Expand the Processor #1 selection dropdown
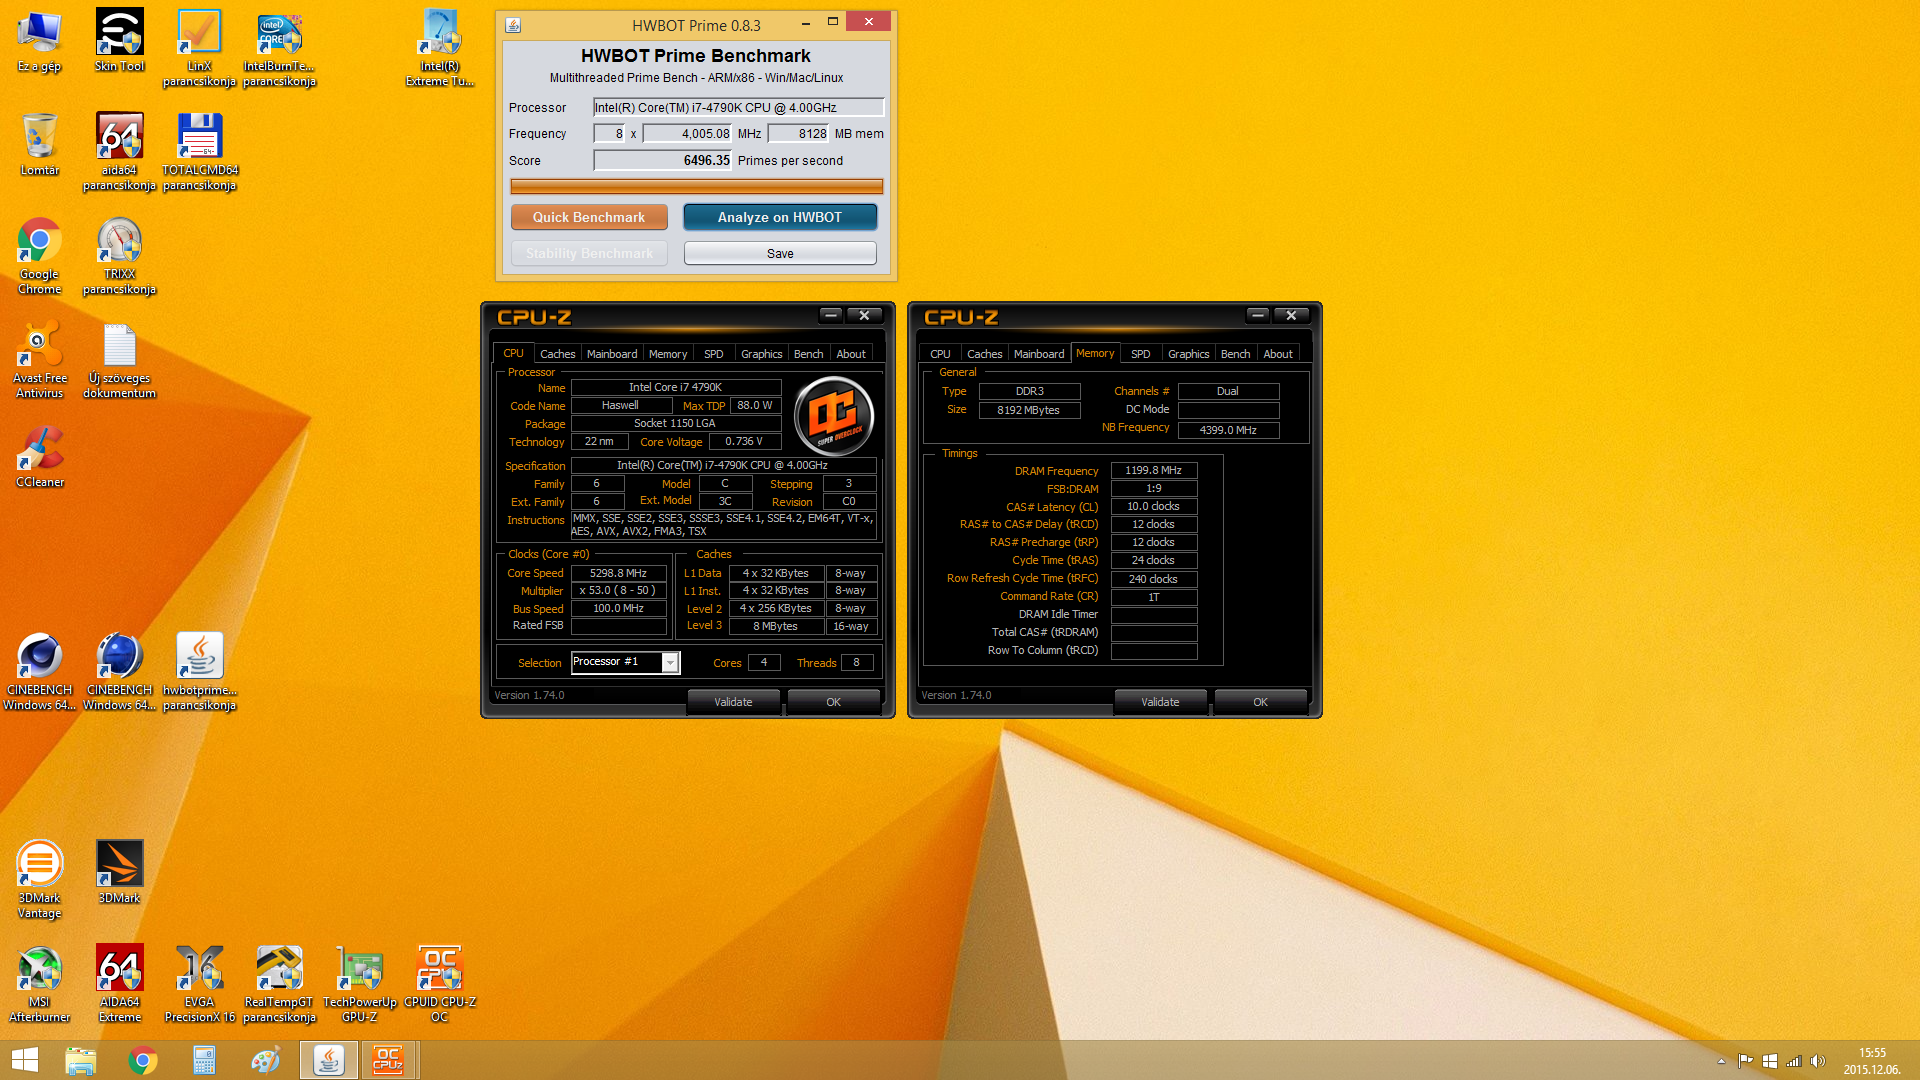This screenshot has height=1080, width=1920. [670, 663]
